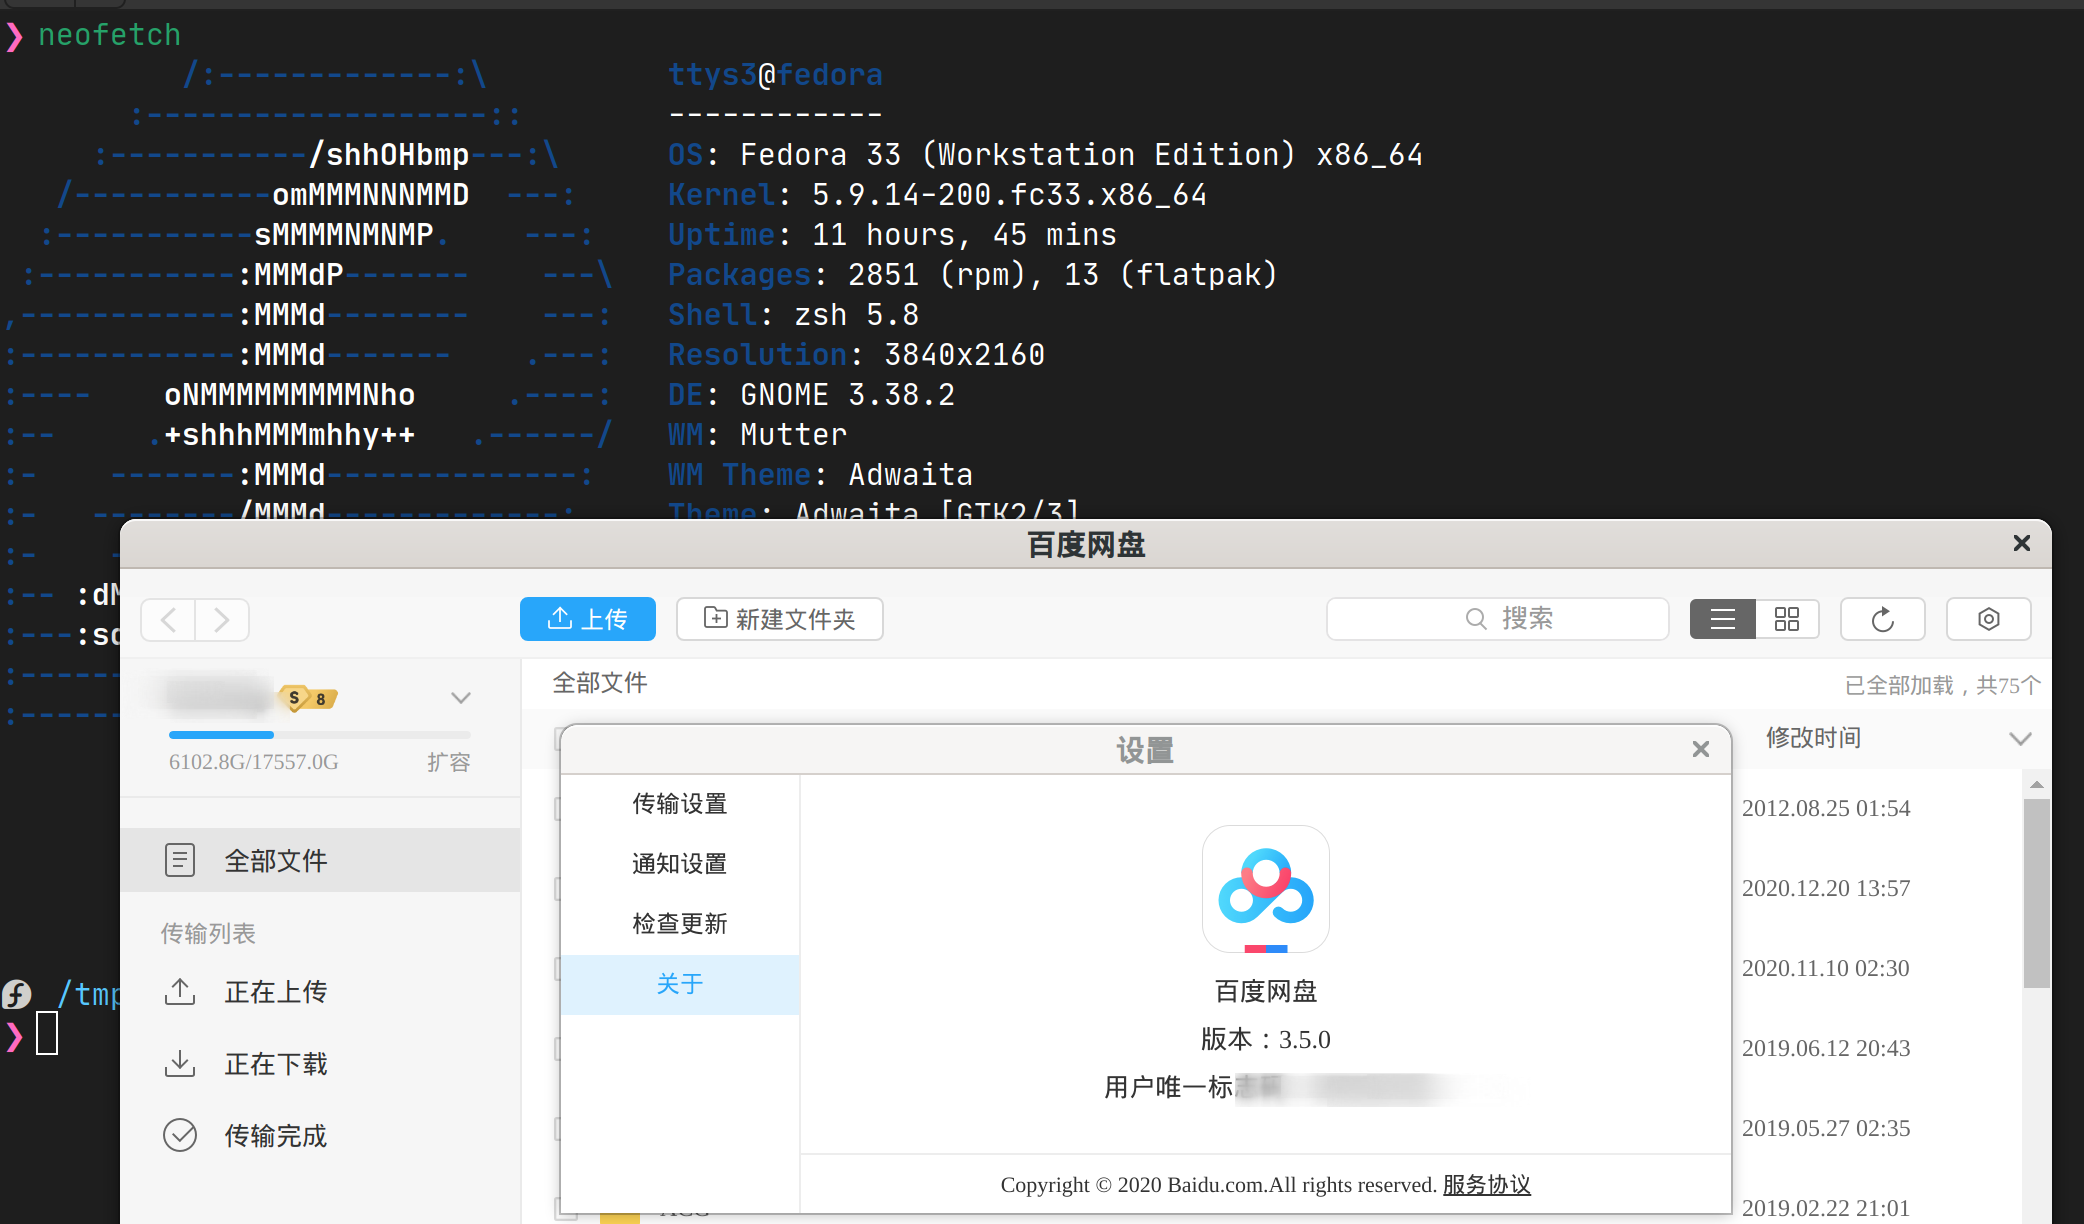This screenshot has height=1224, width=2084.
Task: Click date 2012.08.25 01:54
Action: (1826, 808)
